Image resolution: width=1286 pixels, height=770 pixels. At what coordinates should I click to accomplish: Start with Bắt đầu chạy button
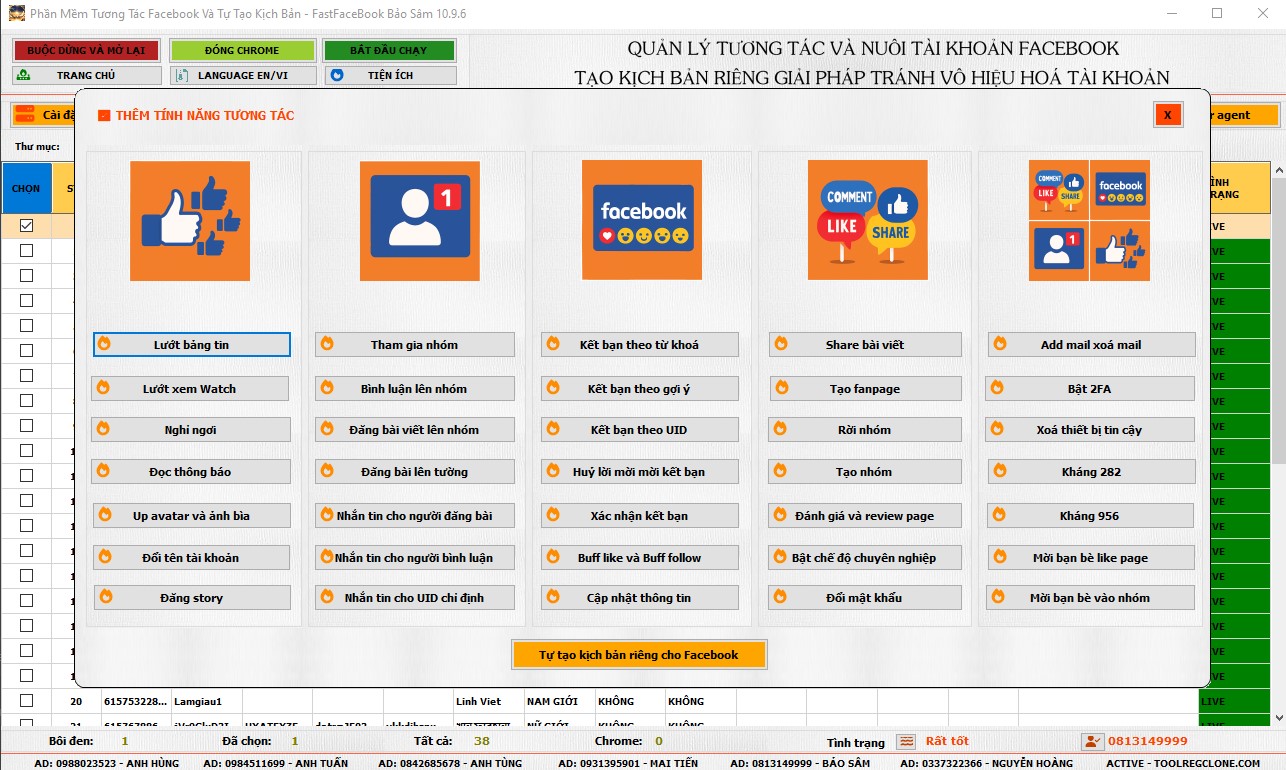389,50
